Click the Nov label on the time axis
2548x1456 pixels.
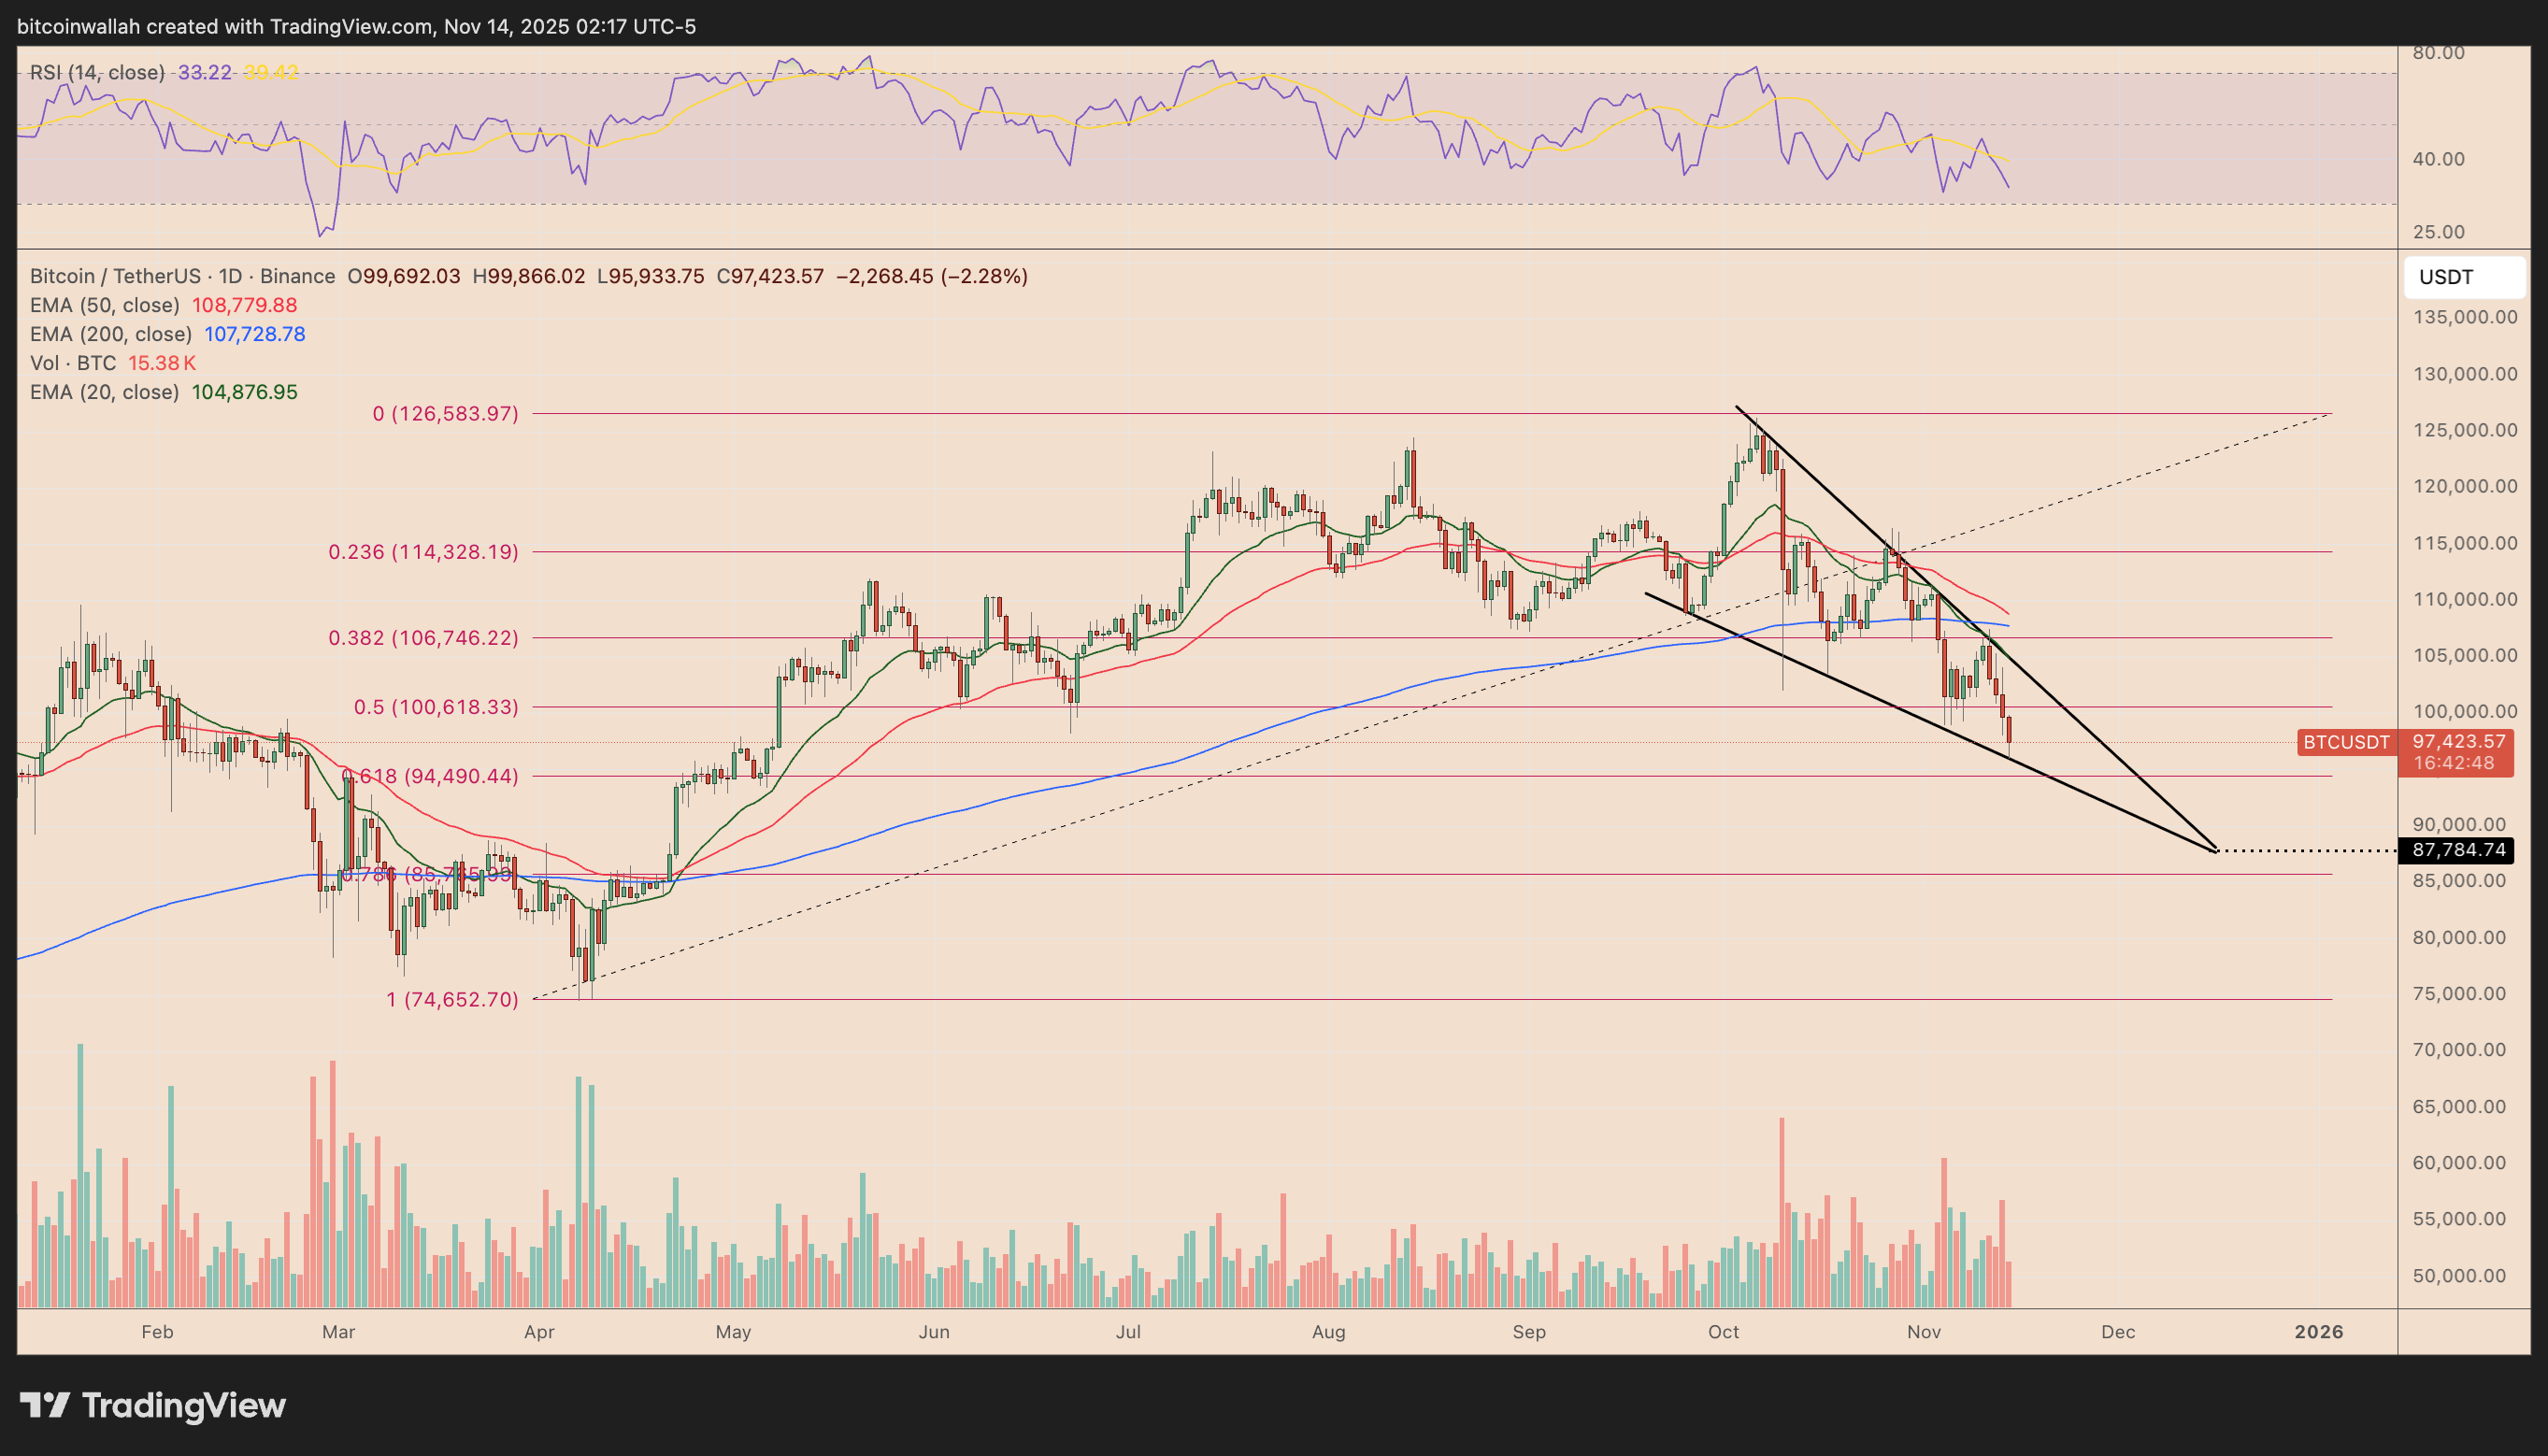(1925, 1332)
